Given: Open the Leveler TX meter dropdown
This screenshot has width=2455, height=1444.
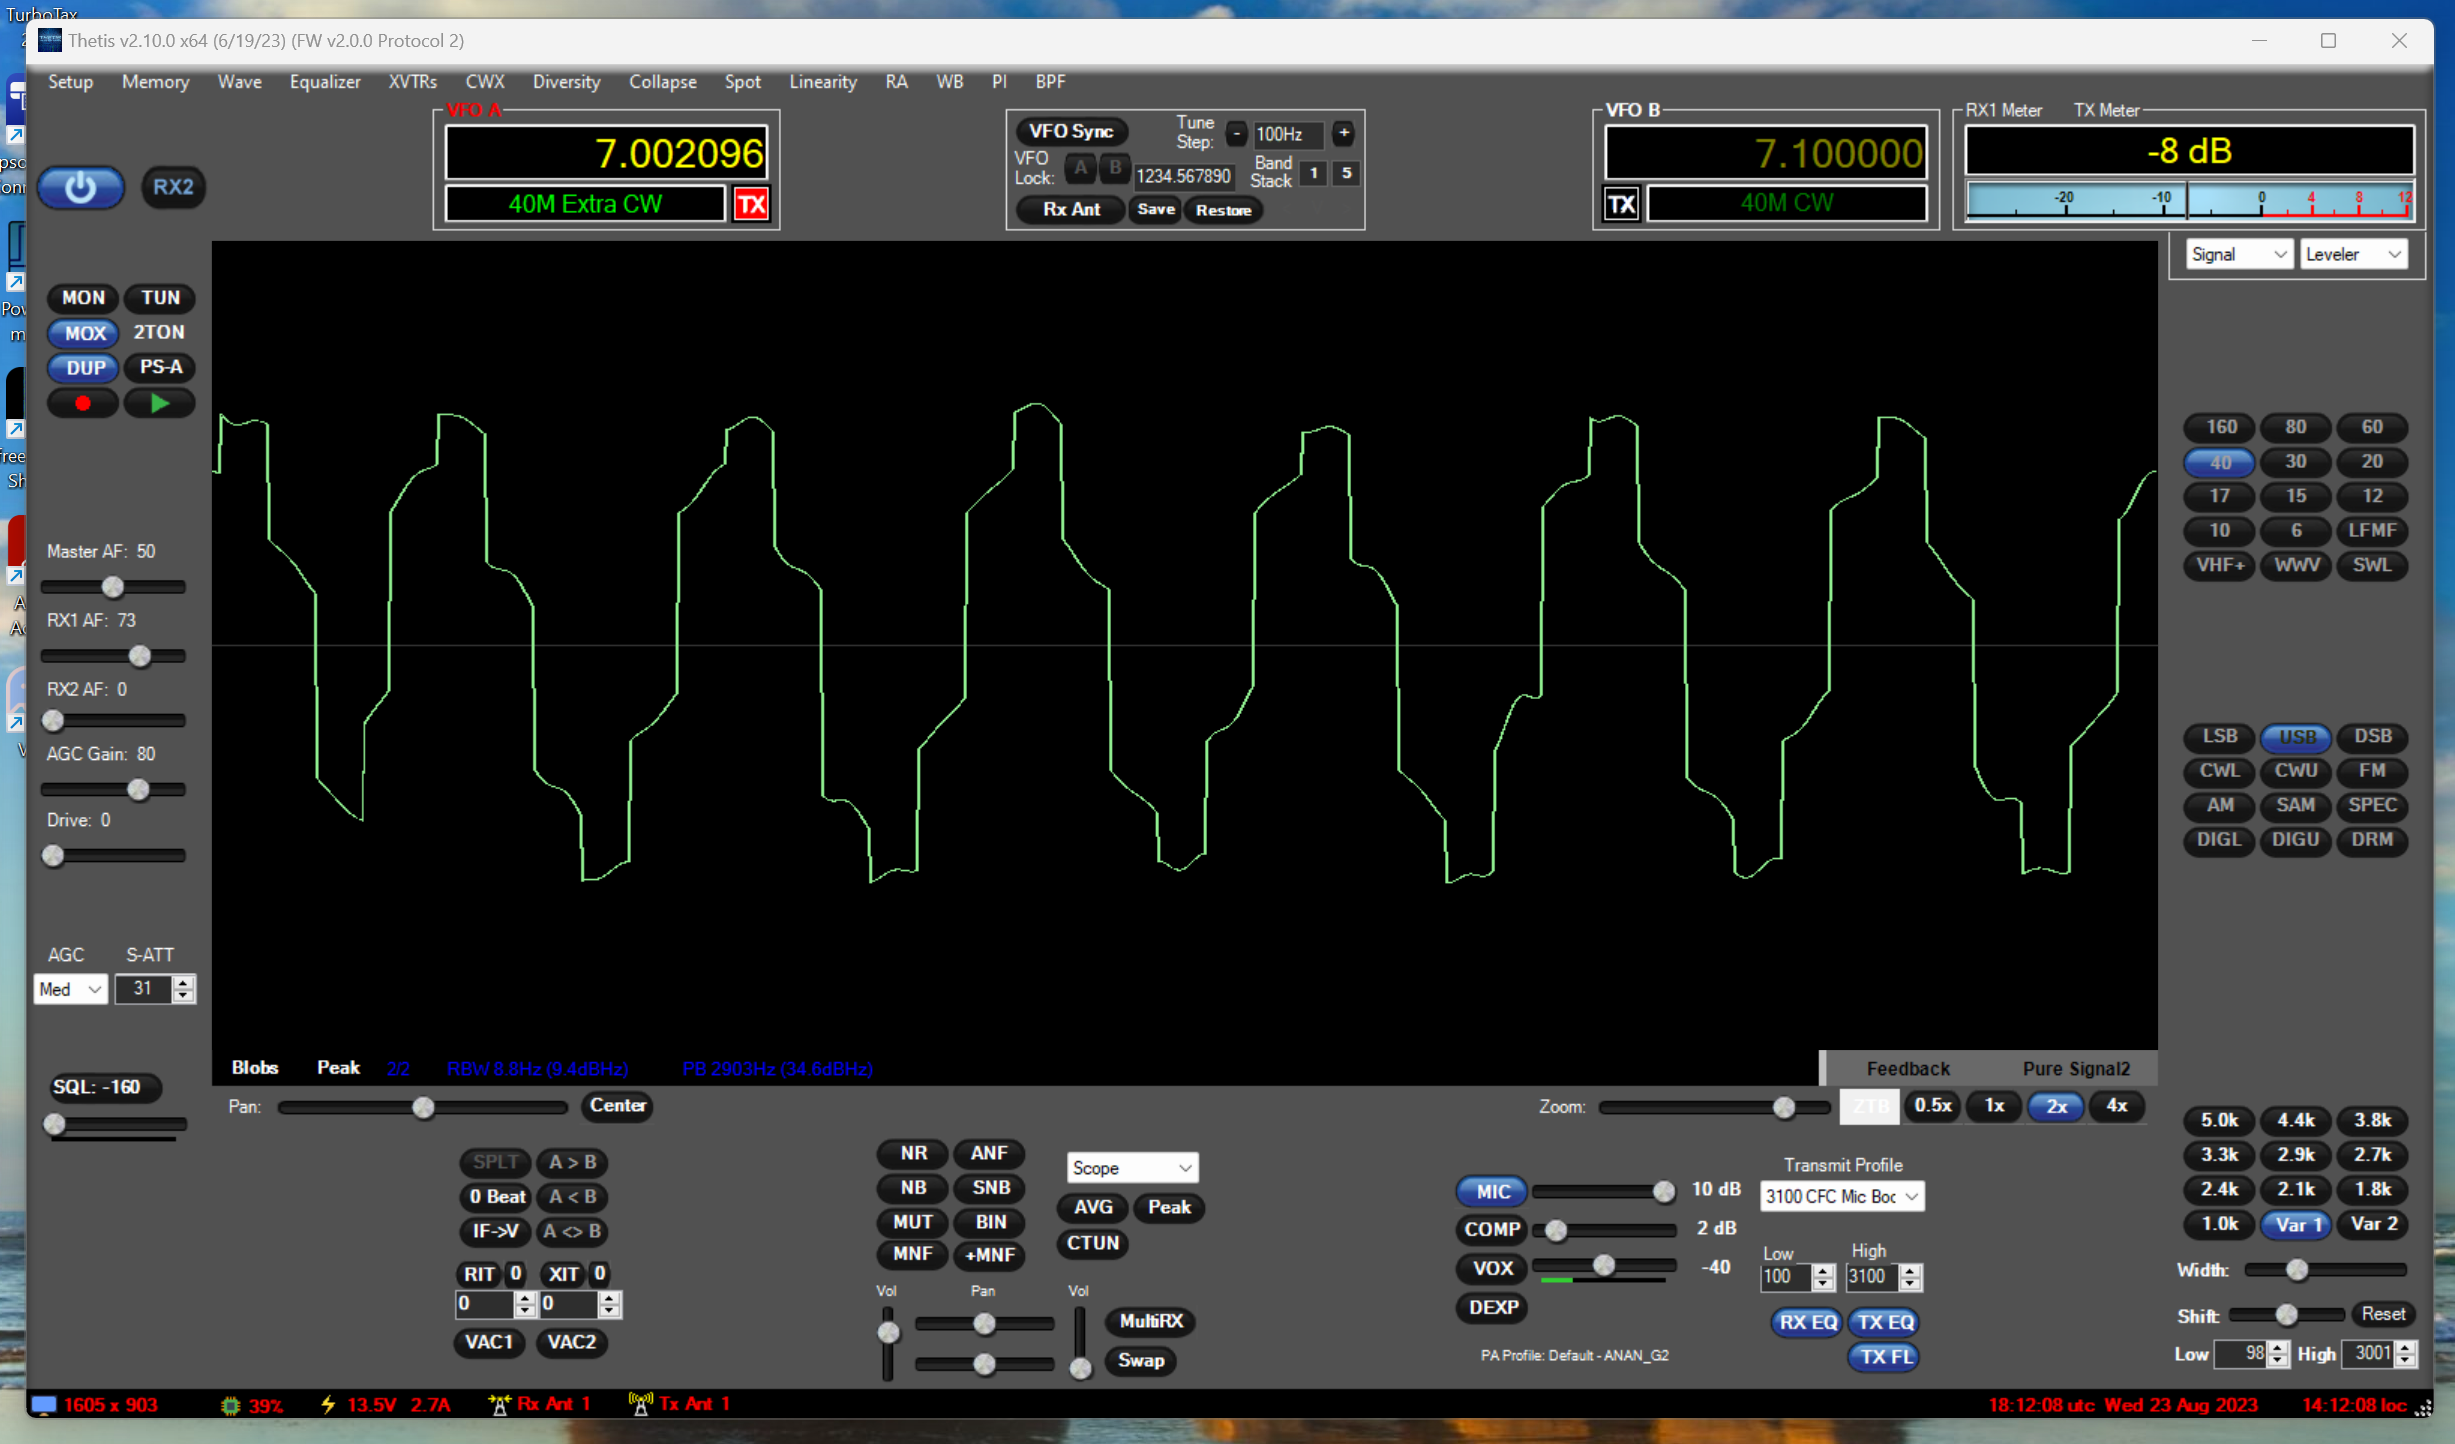Looking at the screenshot, I should [2353, 254].
